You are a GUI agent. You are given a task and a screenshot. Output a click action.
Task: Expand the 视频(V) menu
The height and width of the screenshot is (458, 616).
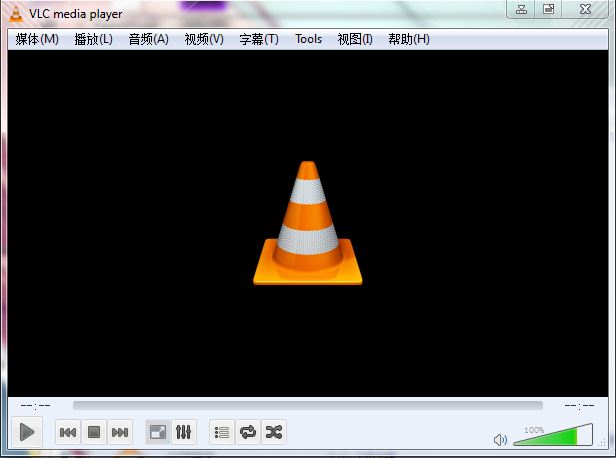click(x=204, y=39)
